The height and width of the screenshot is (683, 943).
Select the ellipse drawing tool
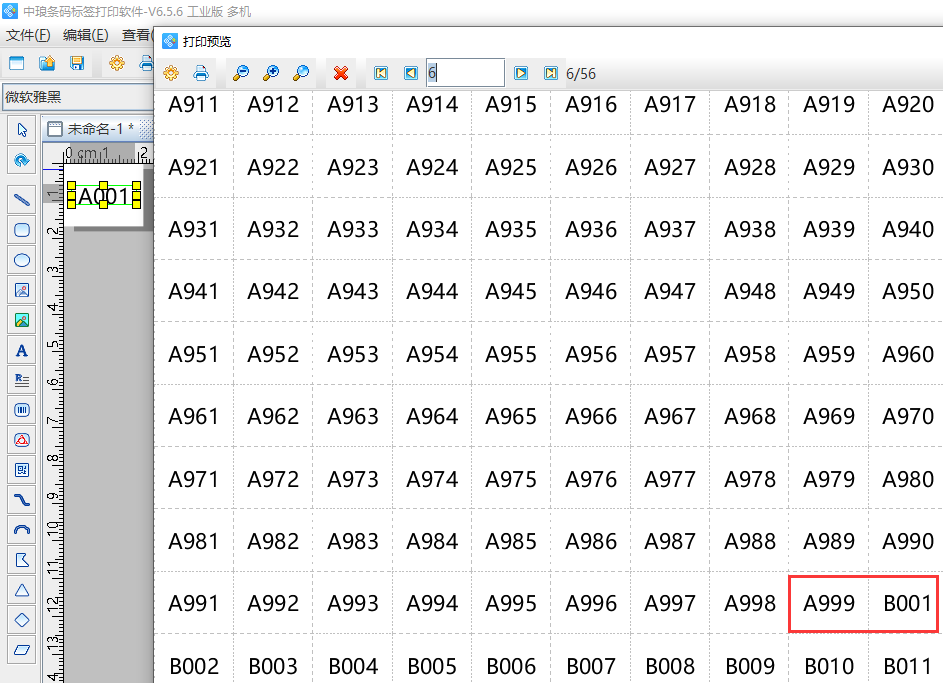click(x=22, y=260)
